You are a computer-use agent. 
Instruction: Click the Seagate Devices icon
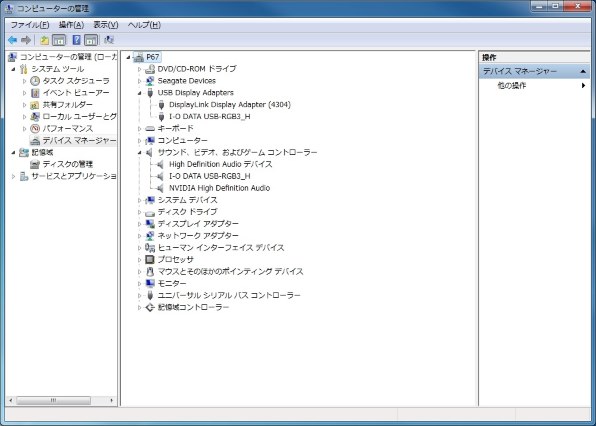(150, 81)
